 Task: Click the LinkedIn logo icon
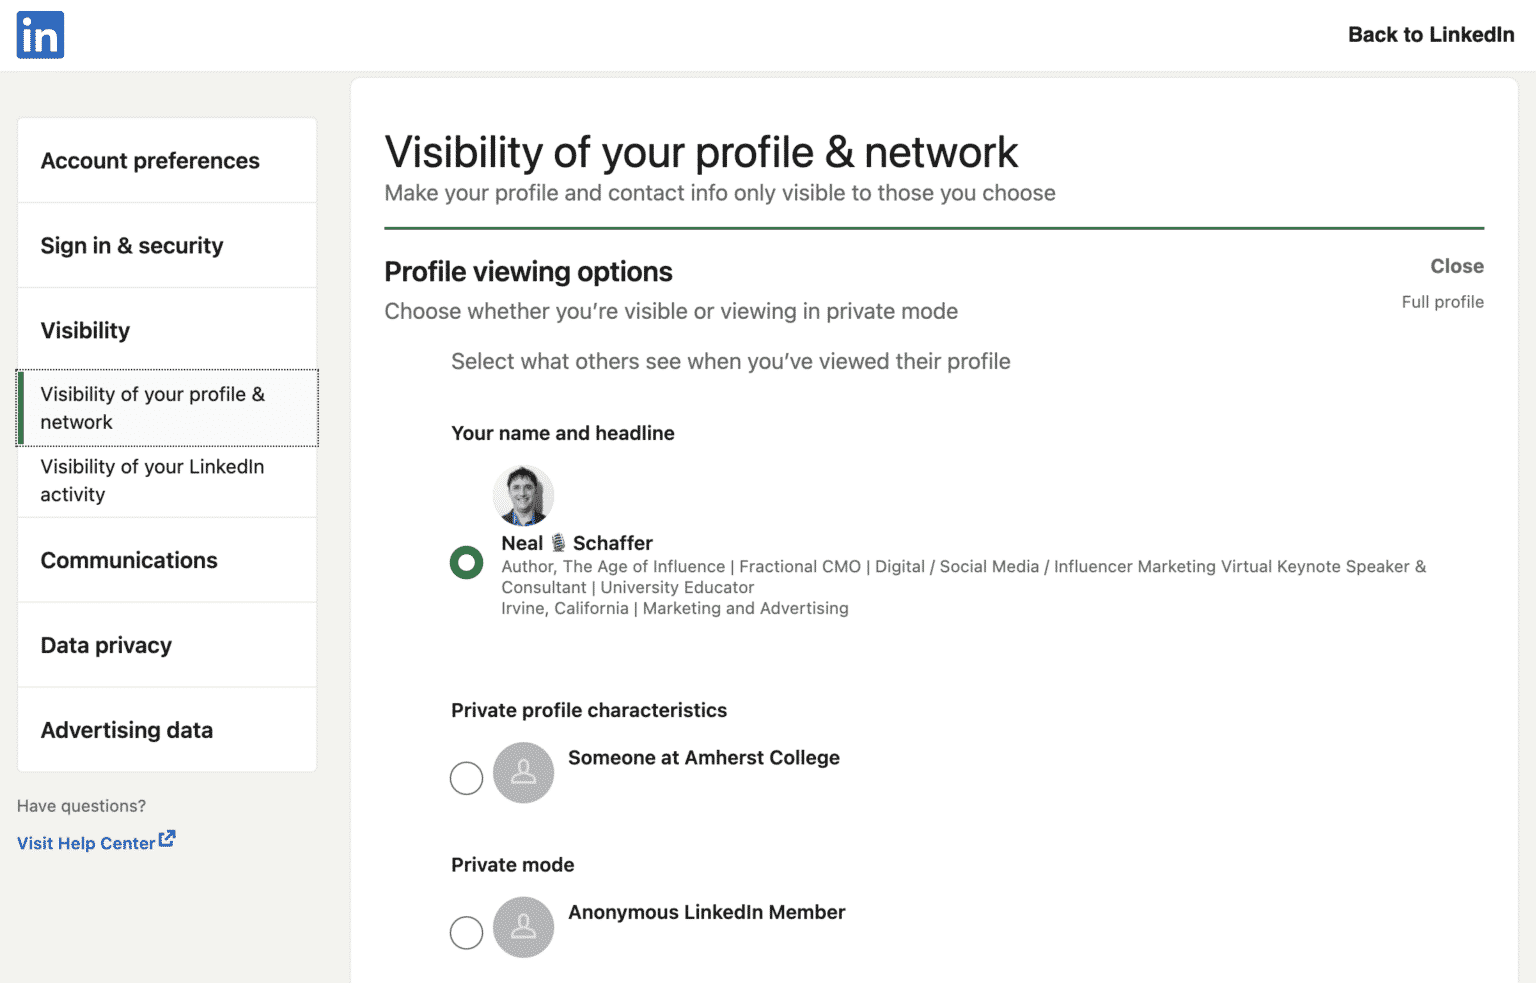pos(40,34)
